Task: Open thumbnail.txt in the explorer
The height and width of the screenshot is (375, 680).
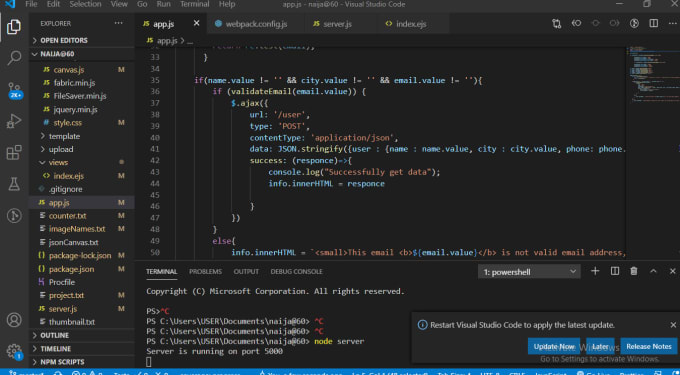Action: 72,322
